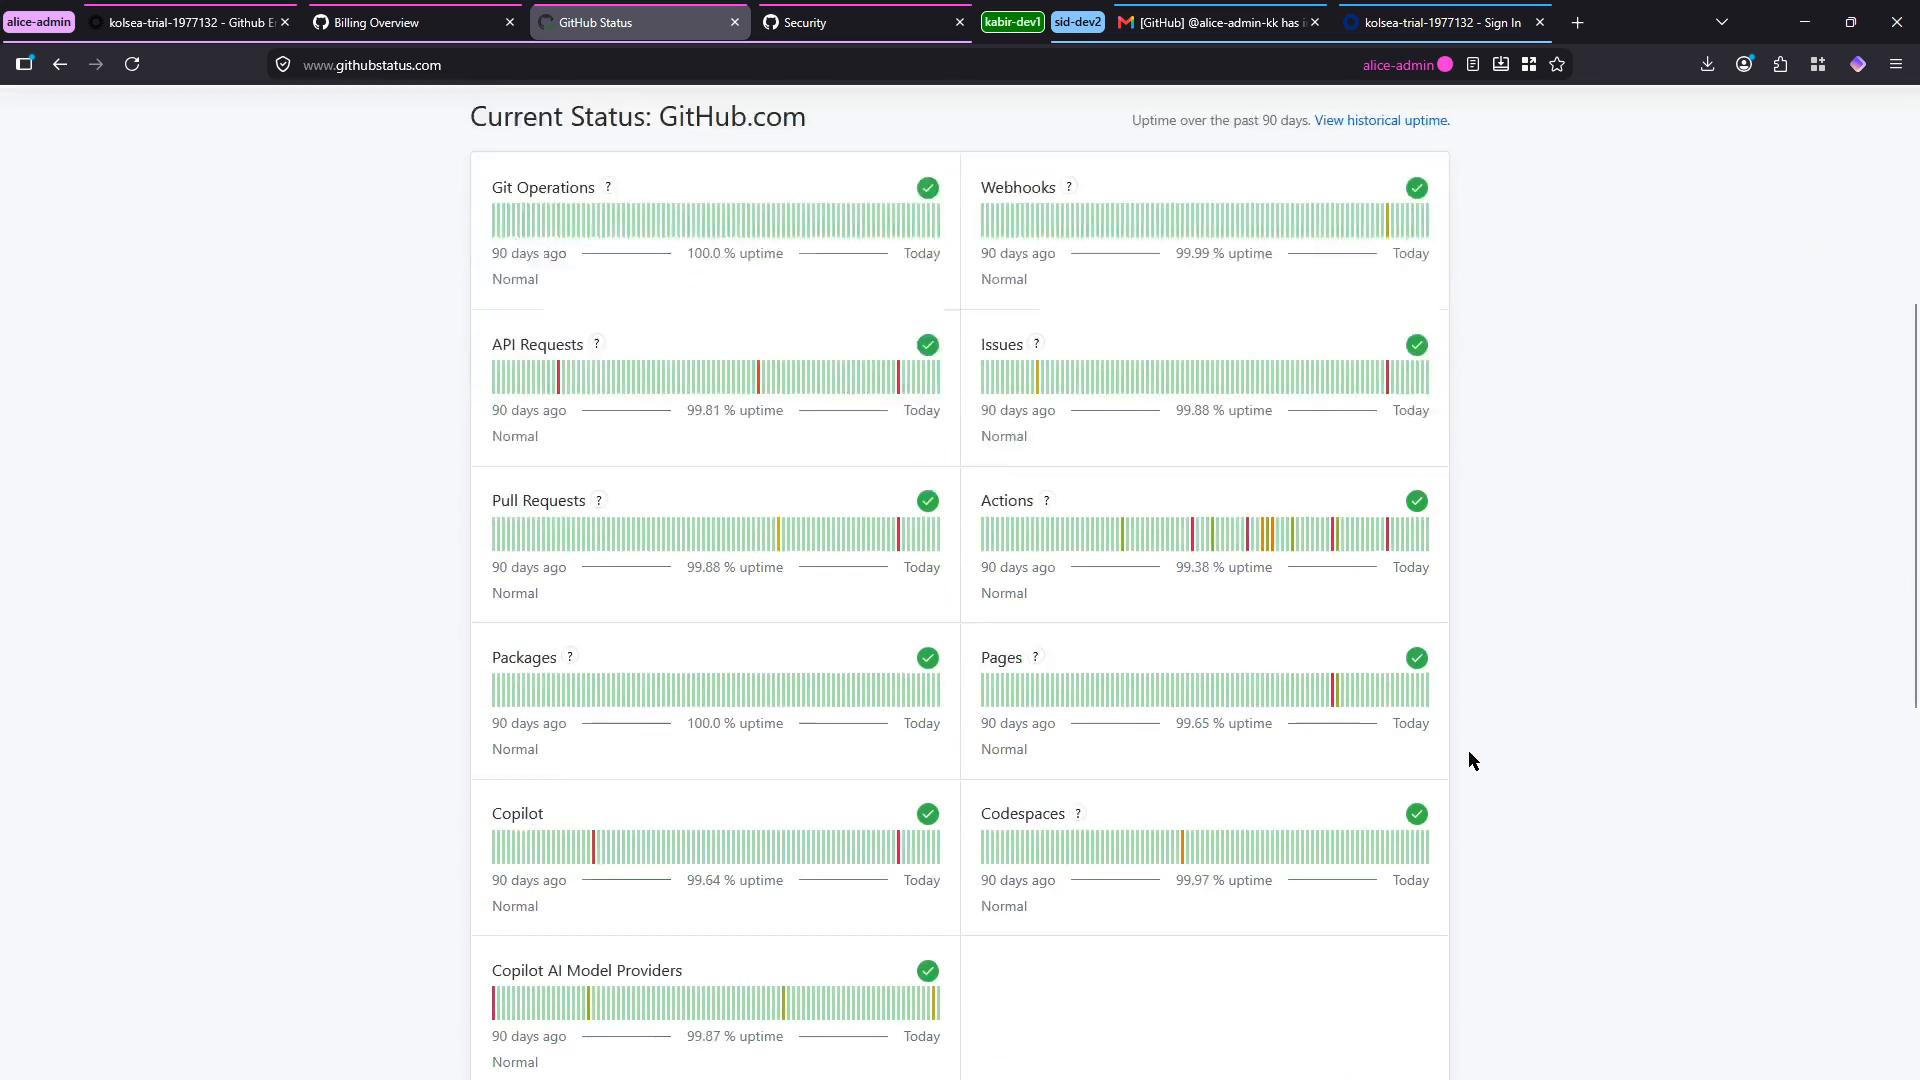Switch to the Security tab
Image resolution: width=1920 pixels, height=1080 pixels.
864,22
